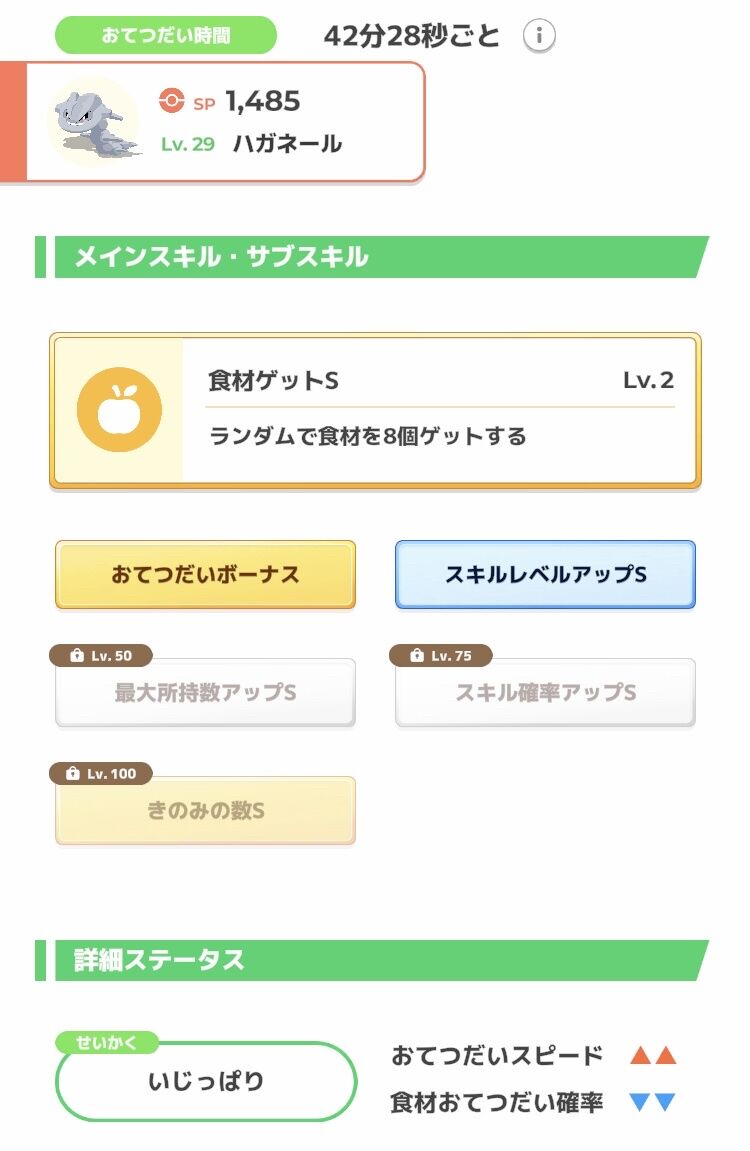Tap the Lv. 100 lock badge
Viewport: 750px width, 1151px height.
click(x=101, y=774)
